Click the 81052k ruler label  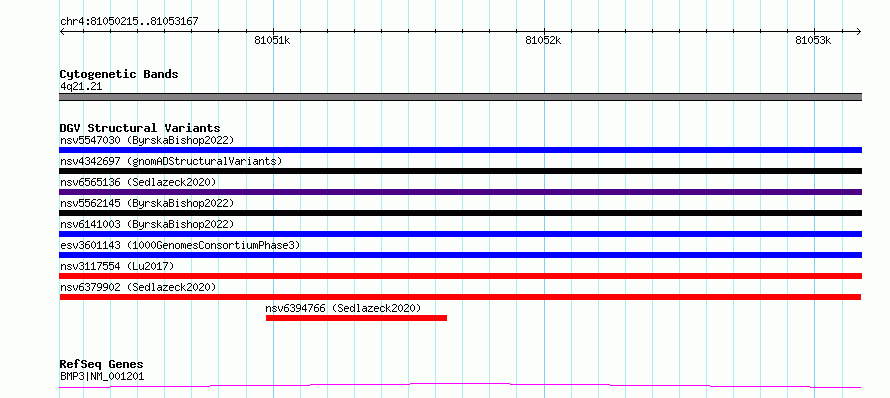point(543,40)
